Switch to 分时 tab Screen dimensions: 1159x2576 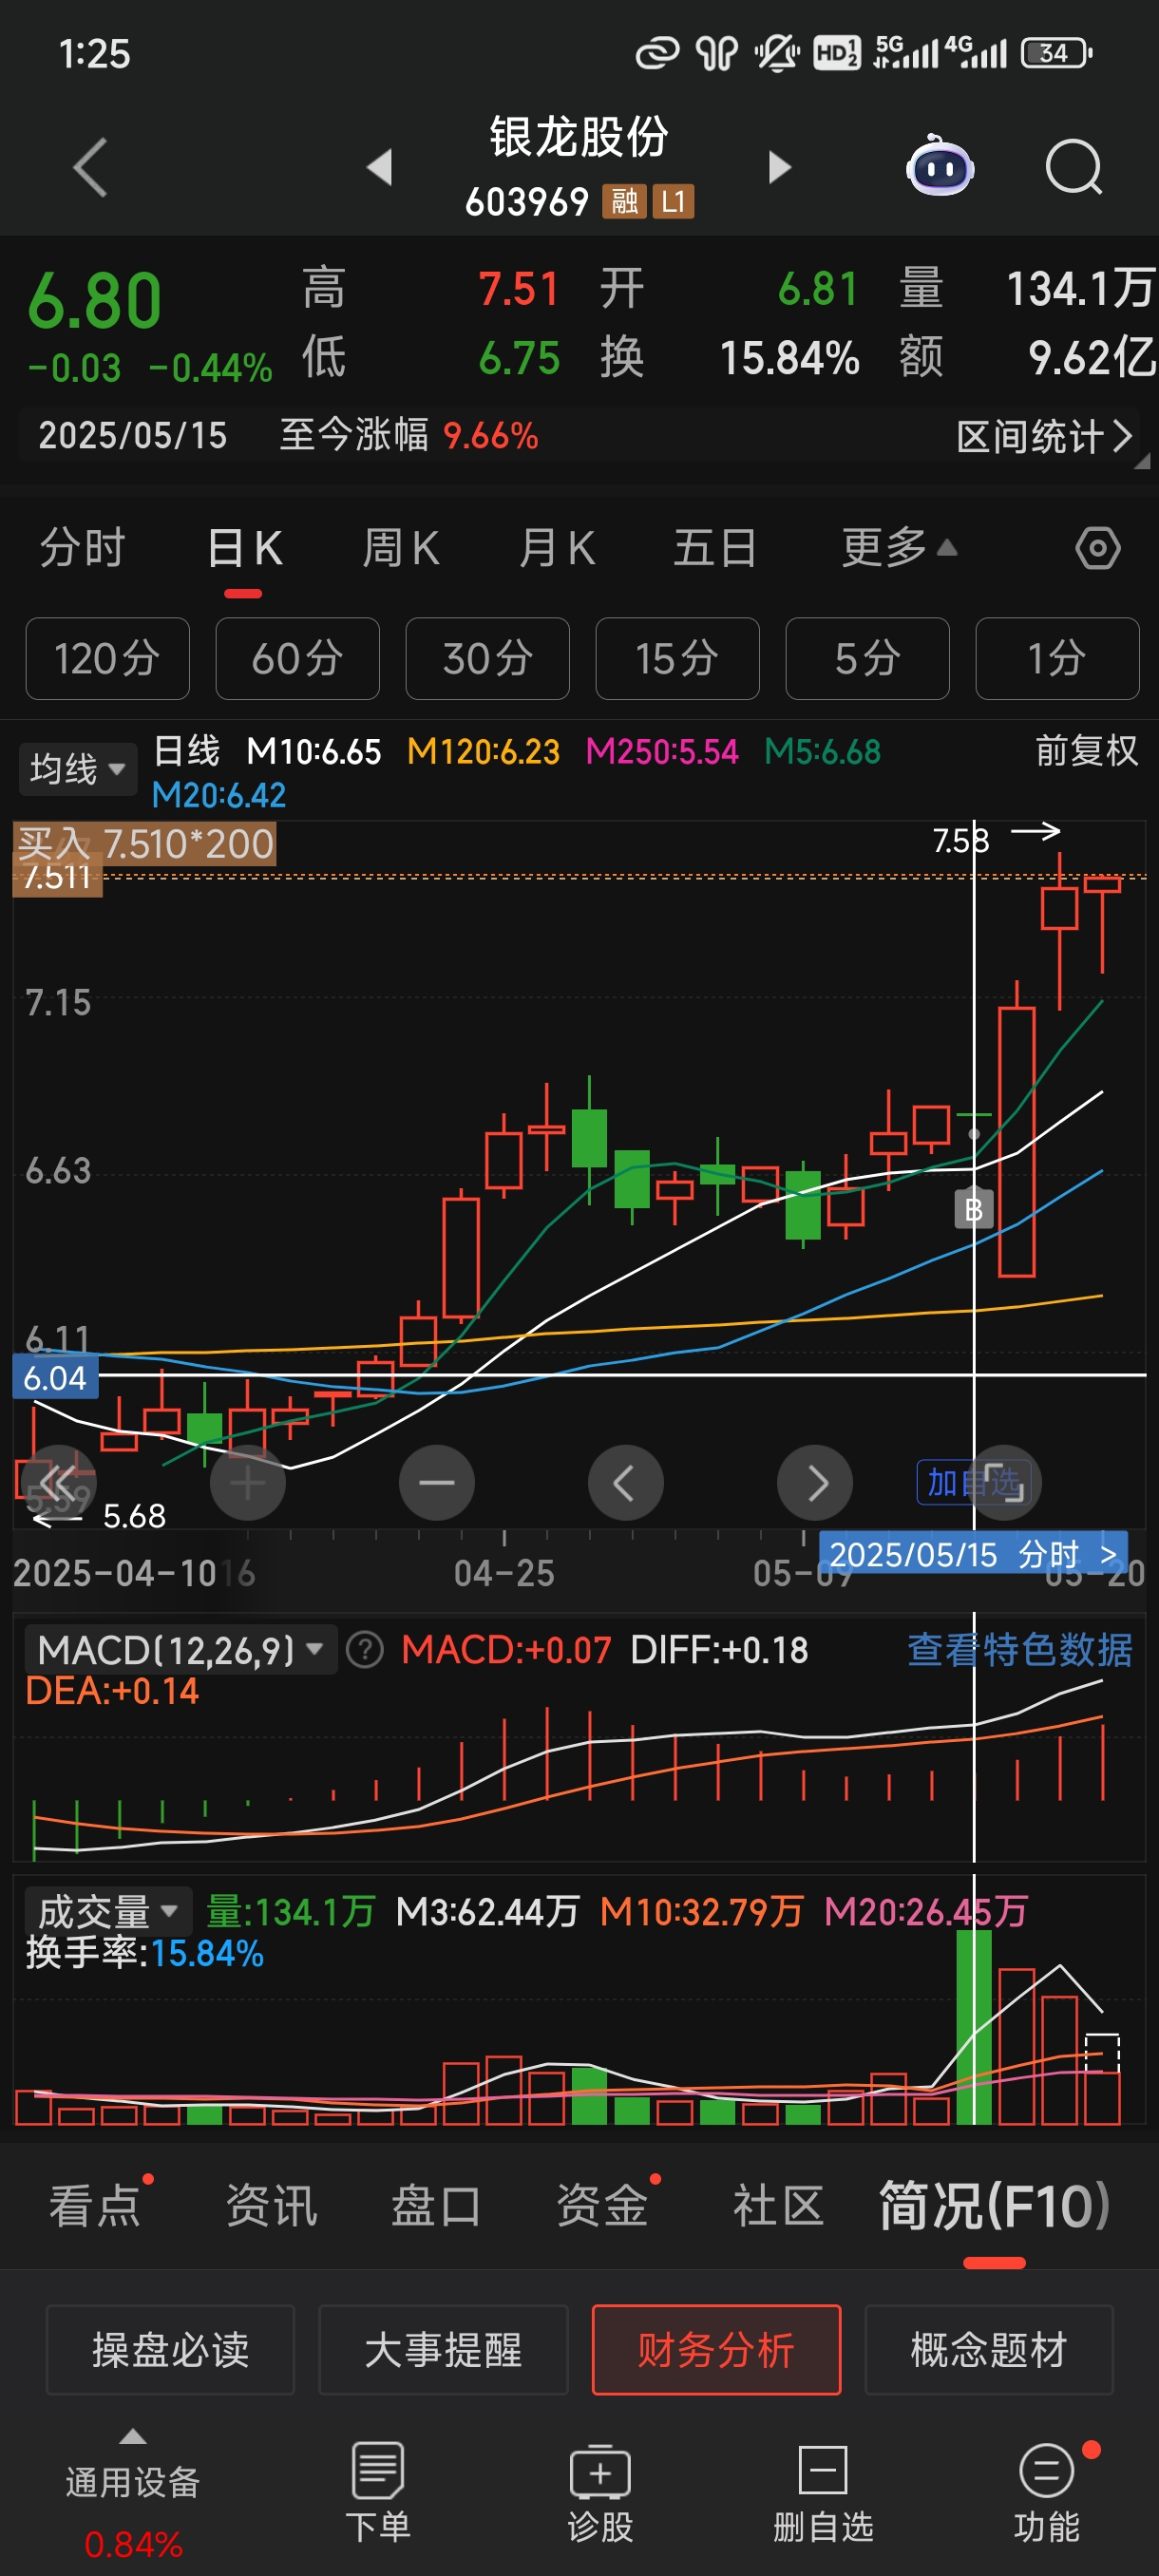pos(82,548)
